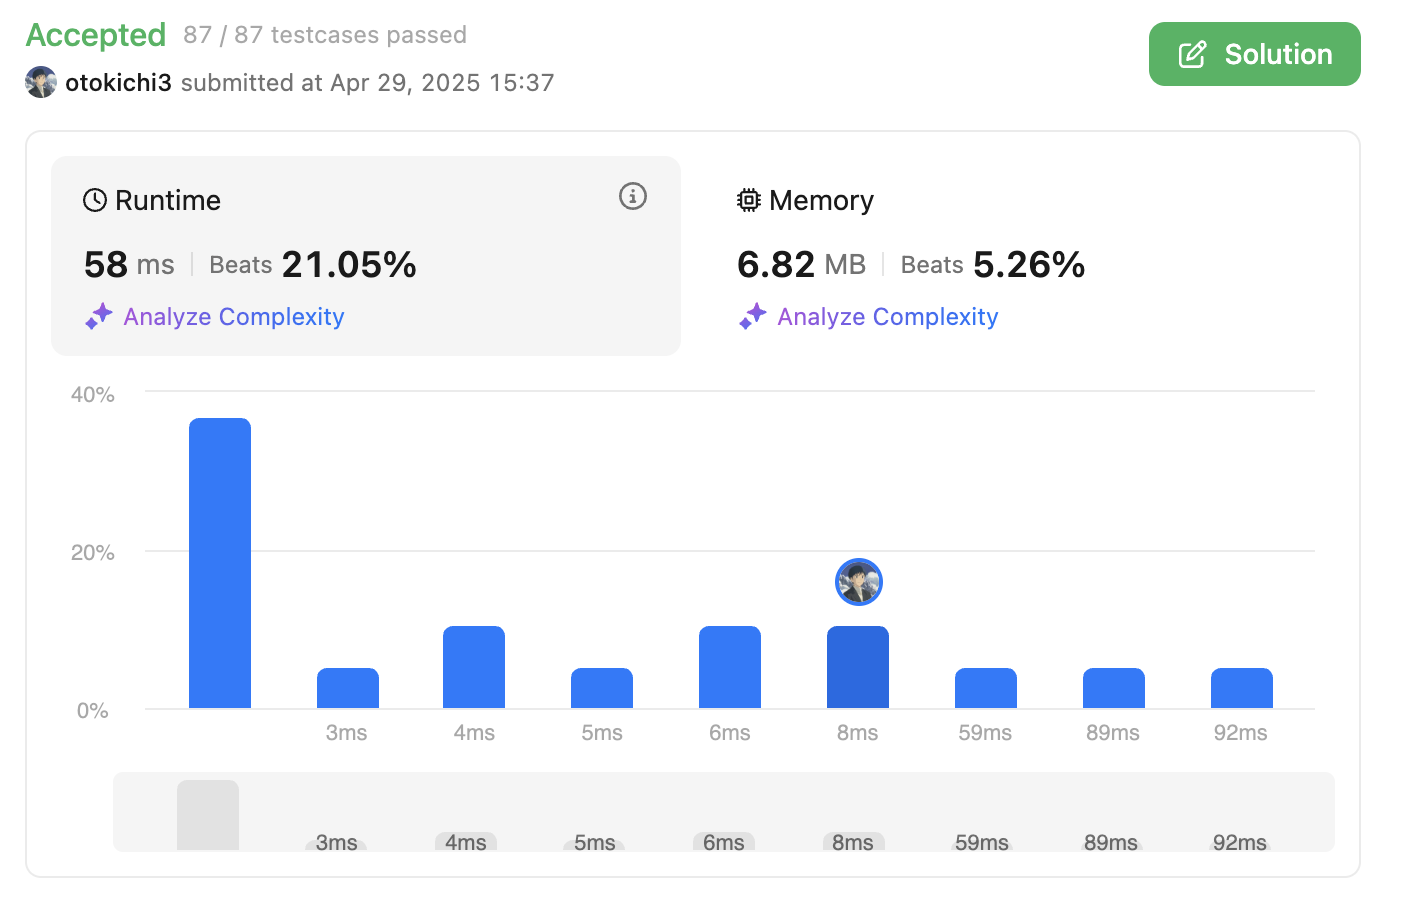
Task: Click the chip icon beside Memory
Action: point(748,201)
